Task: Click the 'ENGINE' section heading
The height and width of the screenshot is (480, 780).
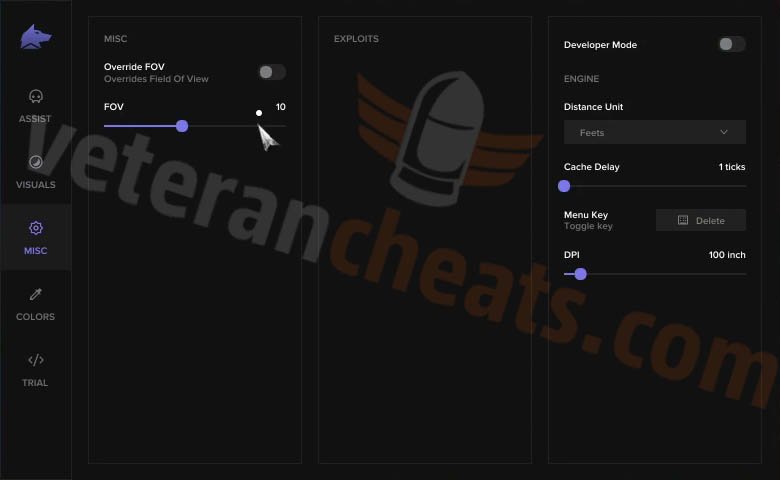Action: point(582,79)
